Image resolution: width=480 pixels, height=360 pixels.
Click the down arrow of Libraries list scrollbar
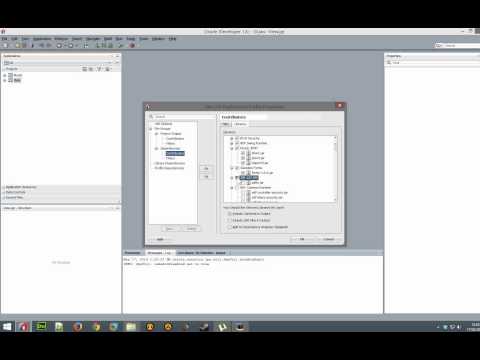[x=335, y=199]
